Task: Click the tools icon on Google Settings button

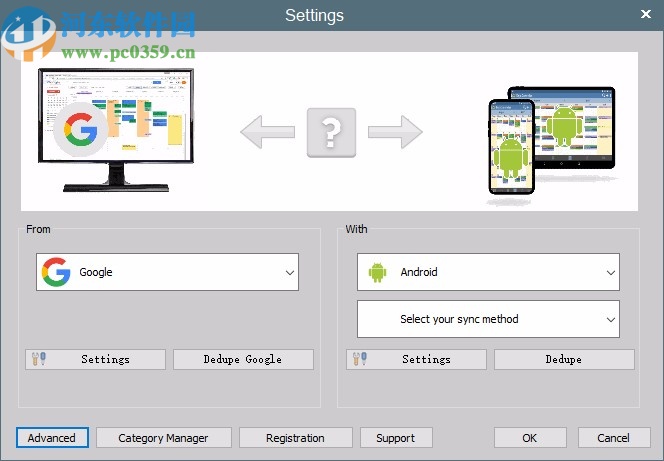Action: pos(39,359)
